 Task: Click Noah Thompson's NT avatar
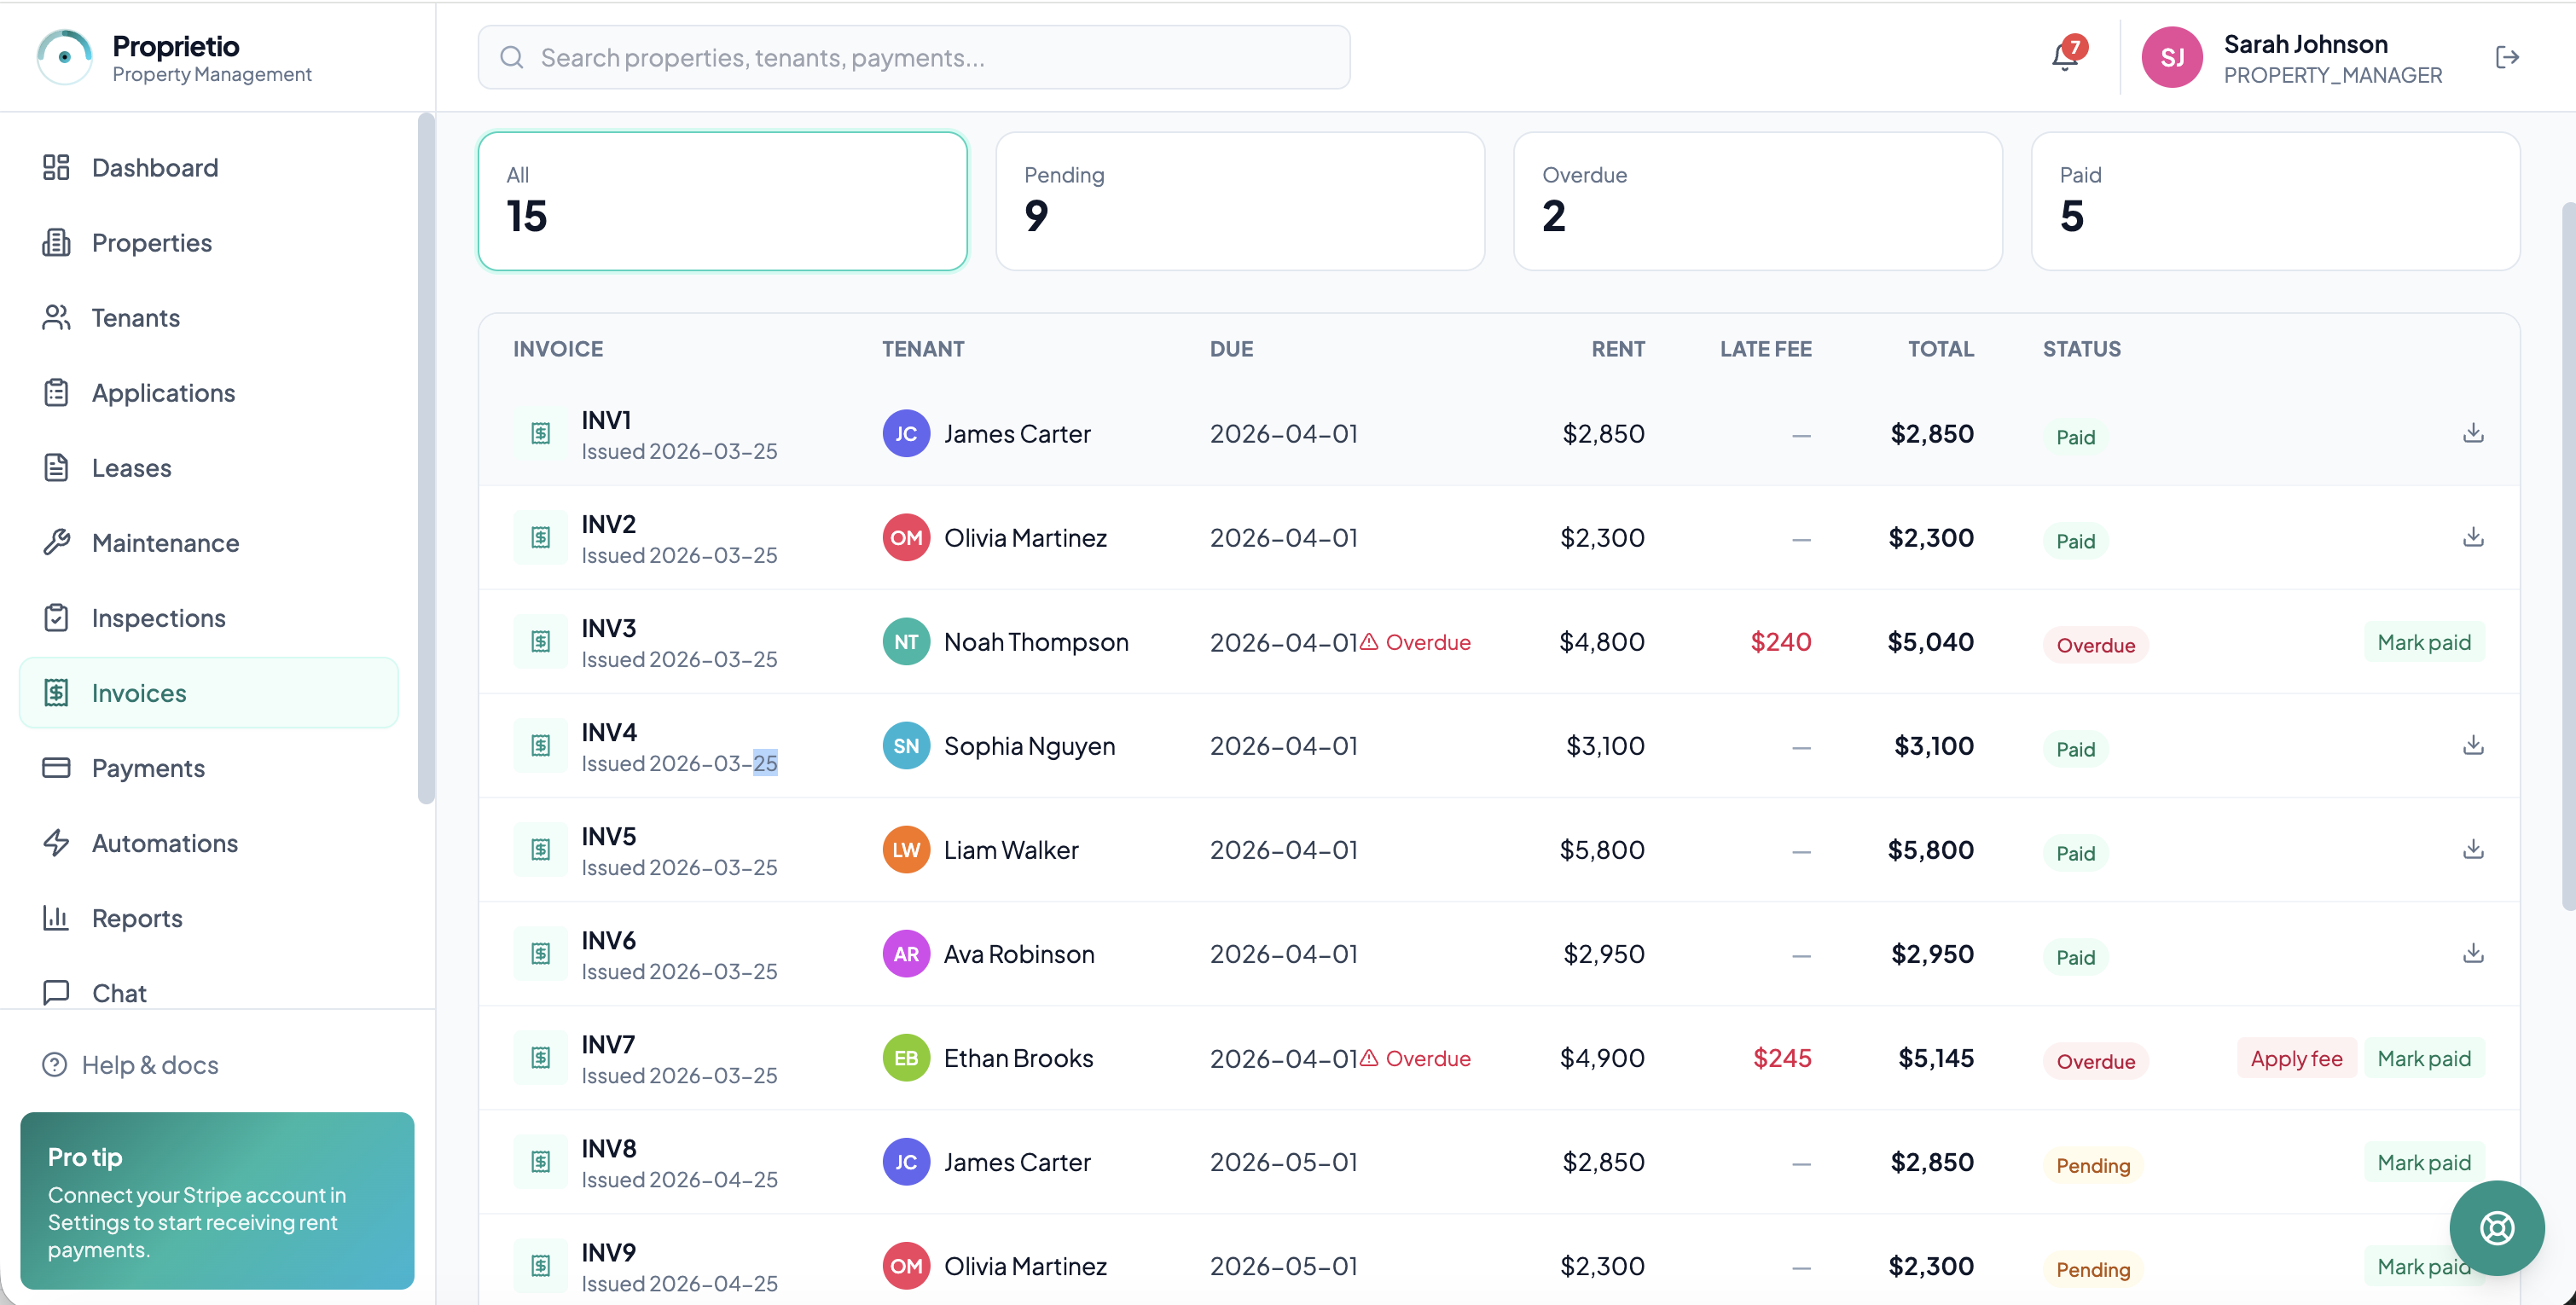coord(906,641)
